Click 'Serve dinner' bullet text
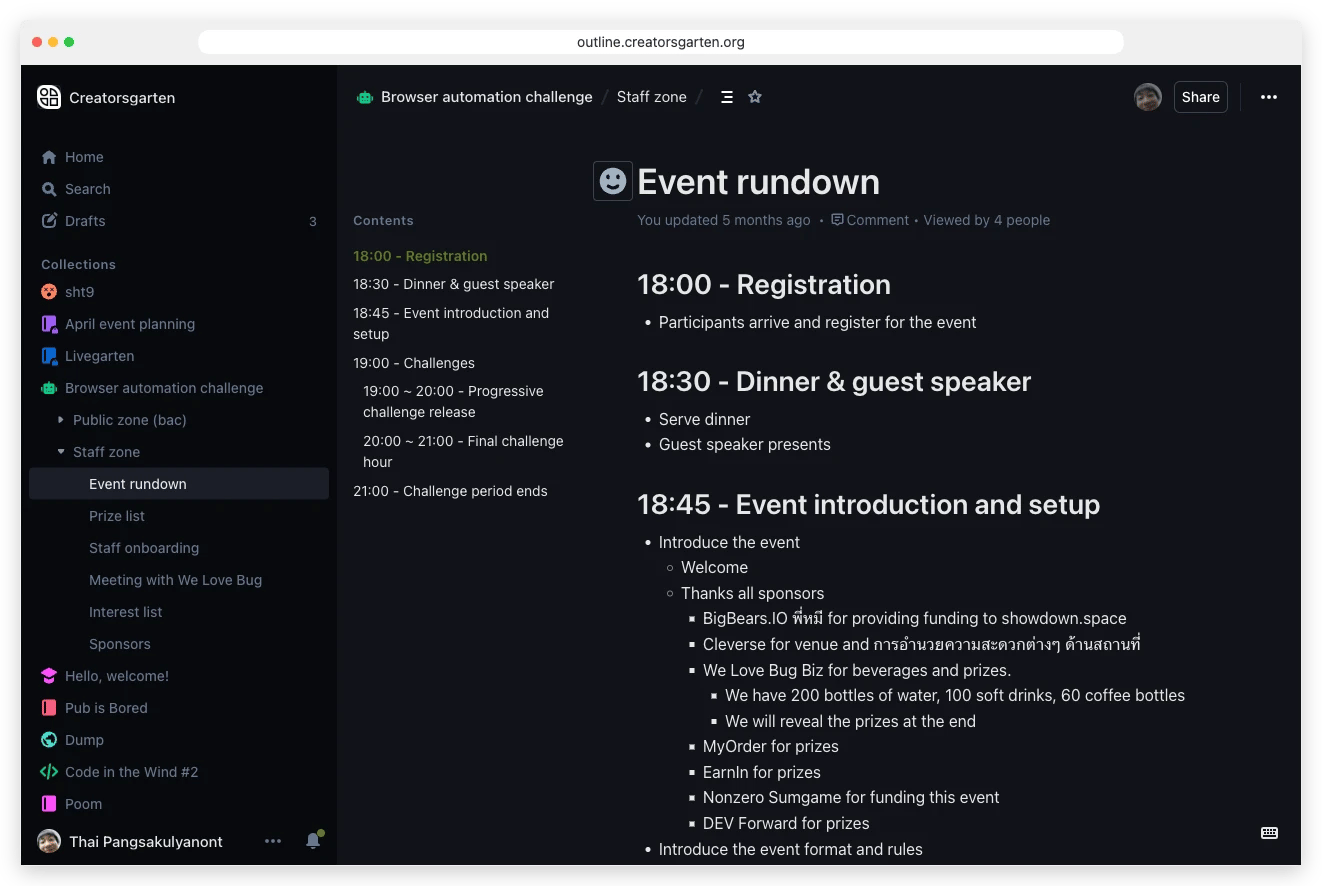The image size is (1322, 886). (x=704, y=419)
